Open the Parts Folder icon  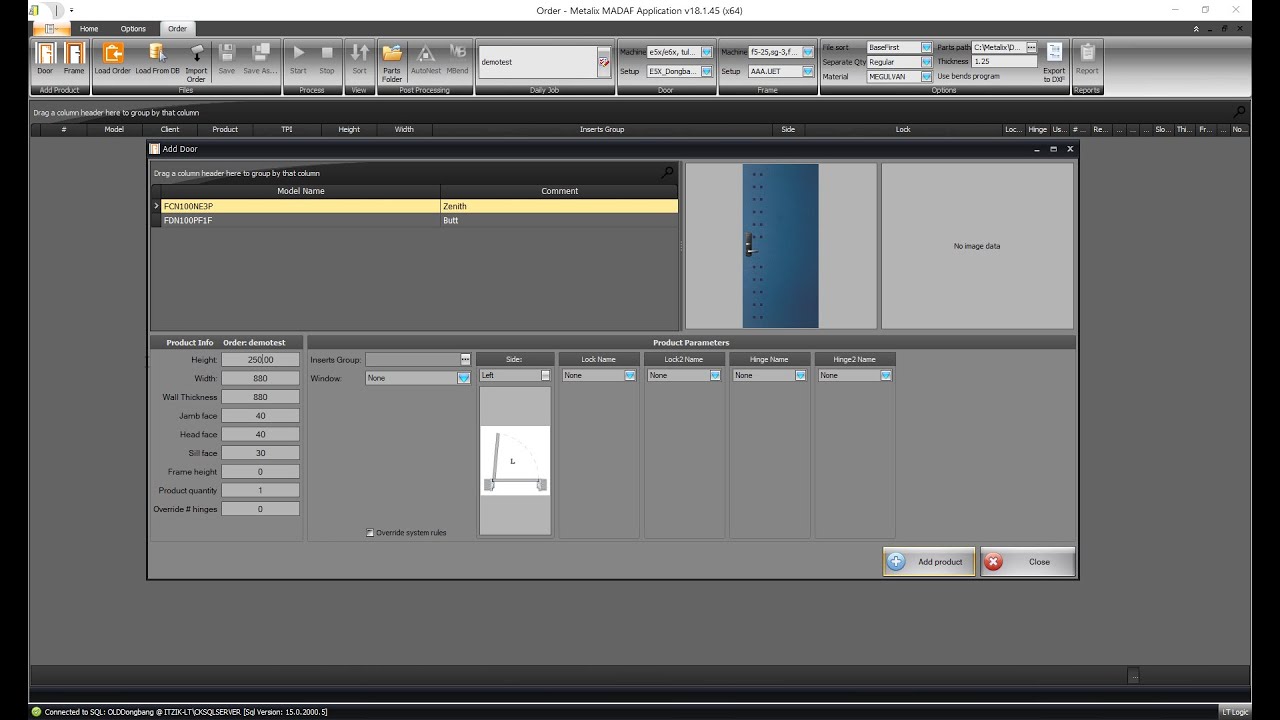pos(392,53)
